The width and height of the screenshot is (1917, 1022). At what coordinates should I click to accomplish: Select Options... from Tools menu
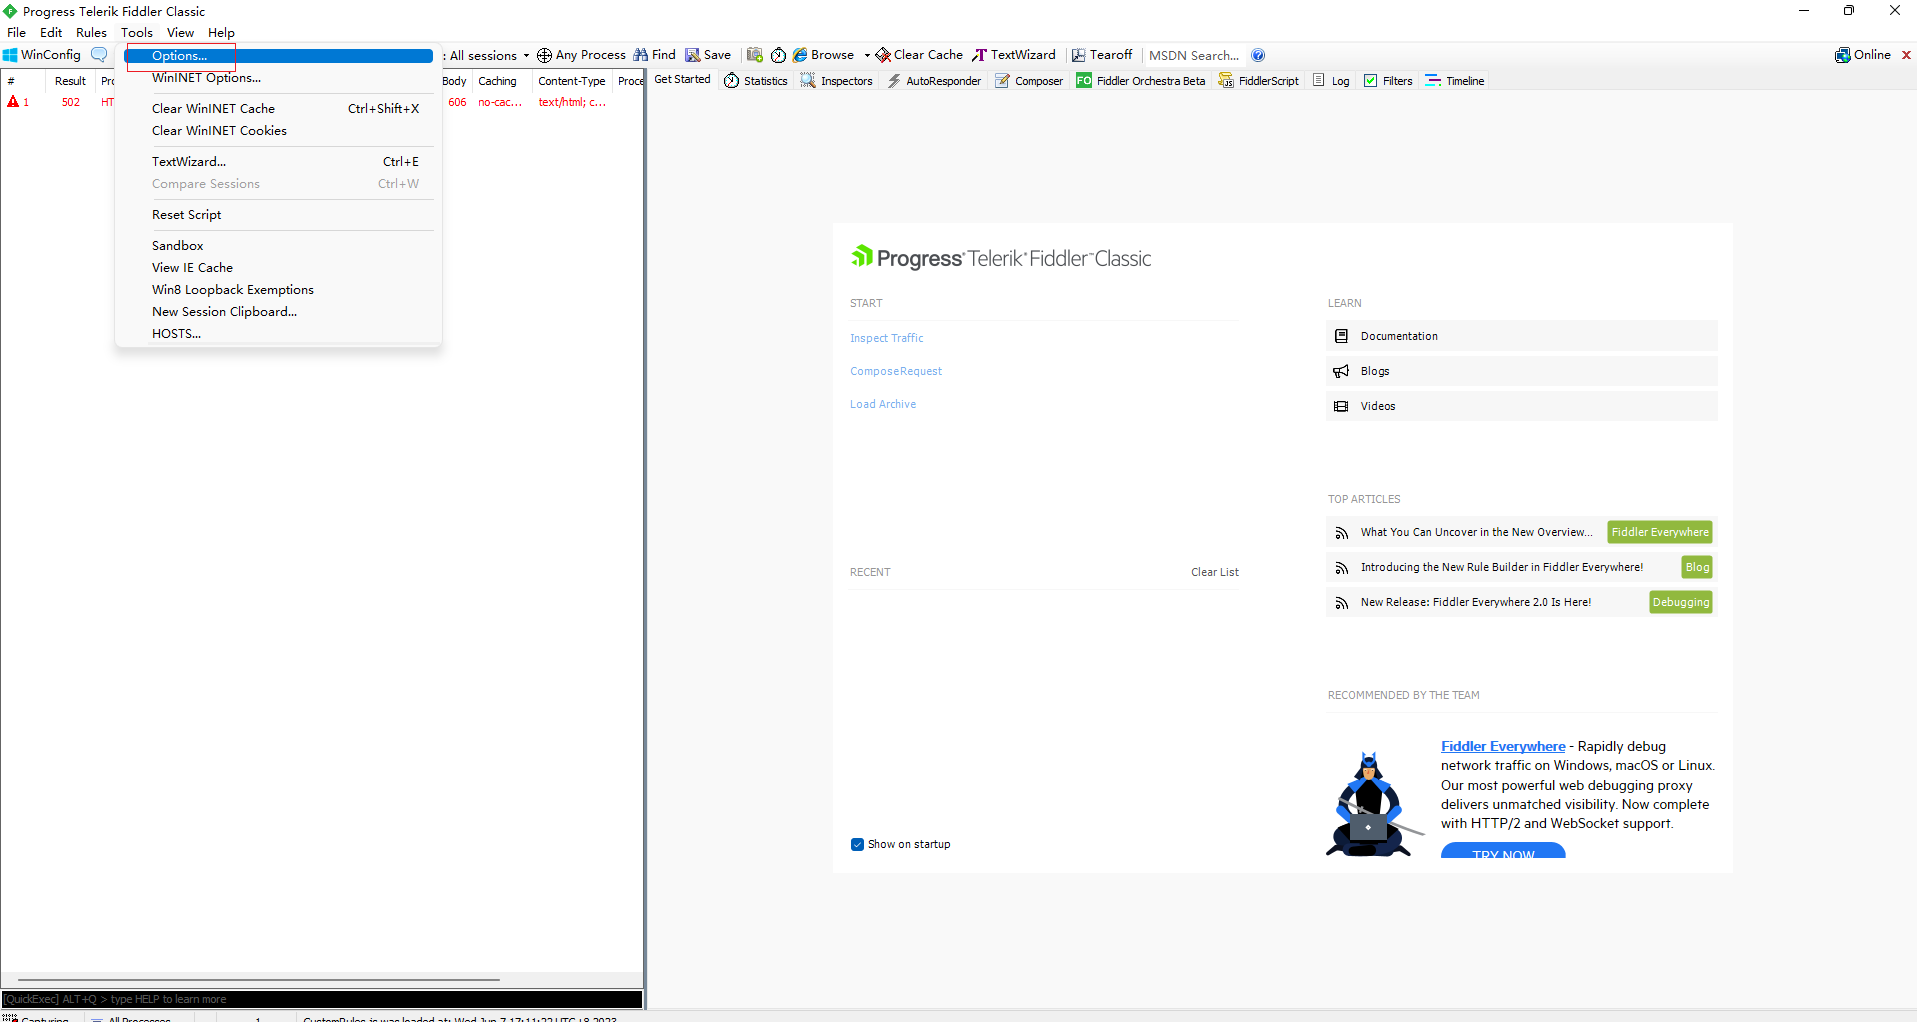point(278,56)
